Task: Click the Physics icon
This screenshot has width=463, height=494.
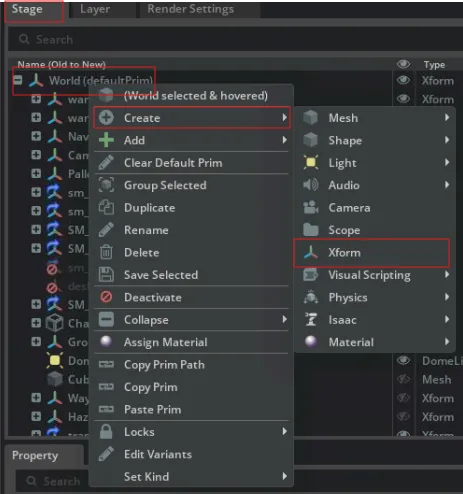Action: point(311,297)
